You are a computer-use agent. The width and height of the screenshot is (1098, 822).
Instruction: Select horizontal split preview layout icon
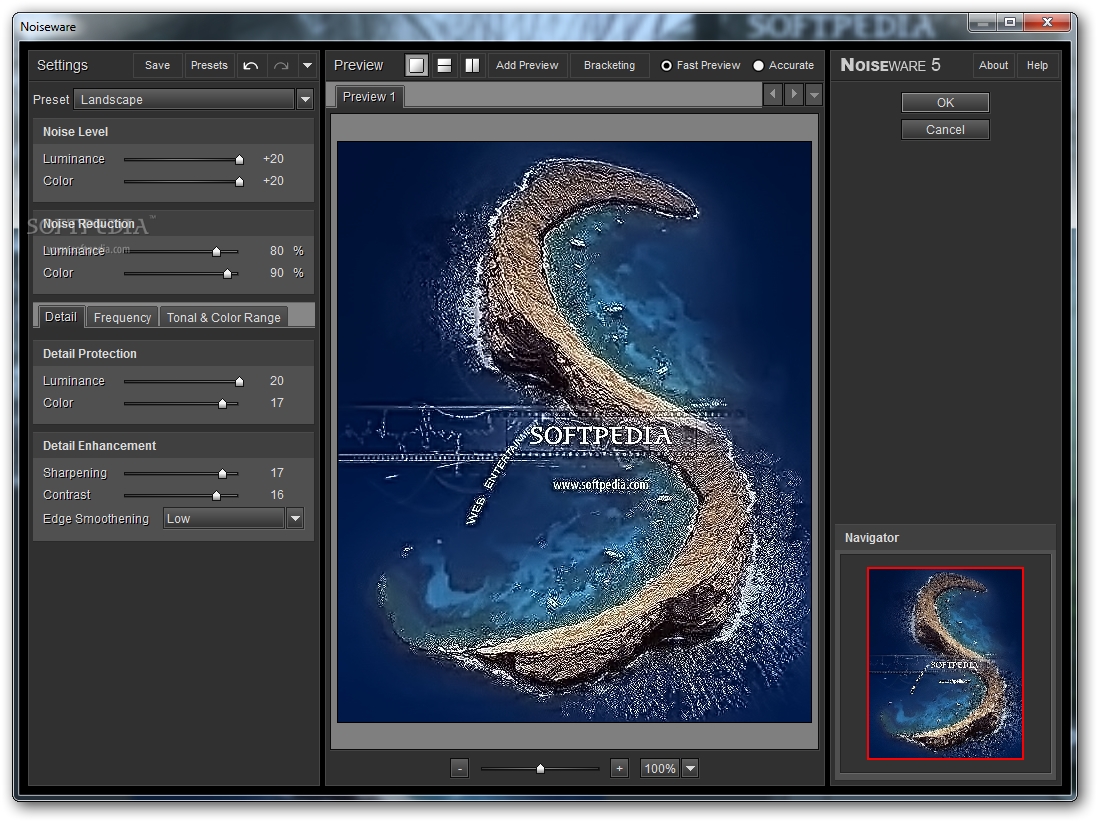[x=444, y=65]
